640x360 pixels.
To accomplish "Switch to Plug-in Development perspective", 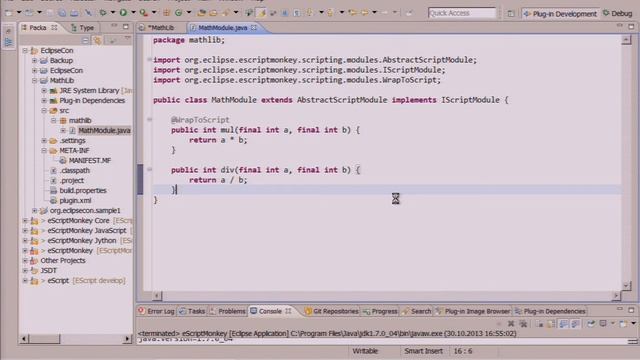I will tap(560, 14).
